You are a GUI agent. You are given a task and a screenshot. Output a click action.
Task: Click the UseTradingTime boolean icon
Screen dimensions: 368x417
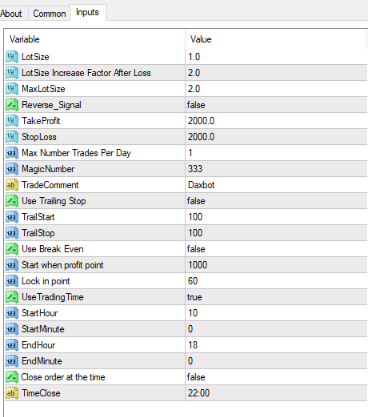coord(12,297)
